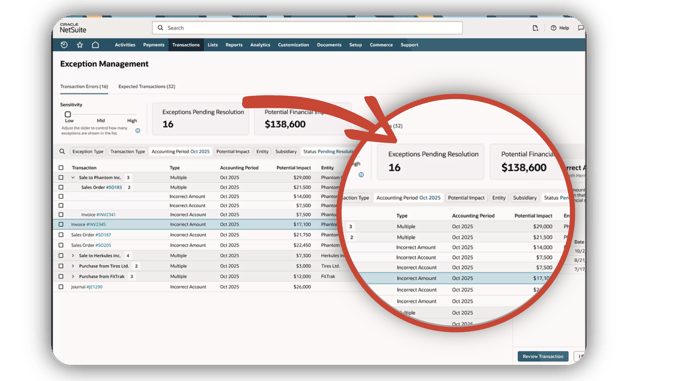Image resolution: width=678 pixels, height=381 pixels.
Task: Click the Tires Ltd. entity cell
Action: click(330, 266)
